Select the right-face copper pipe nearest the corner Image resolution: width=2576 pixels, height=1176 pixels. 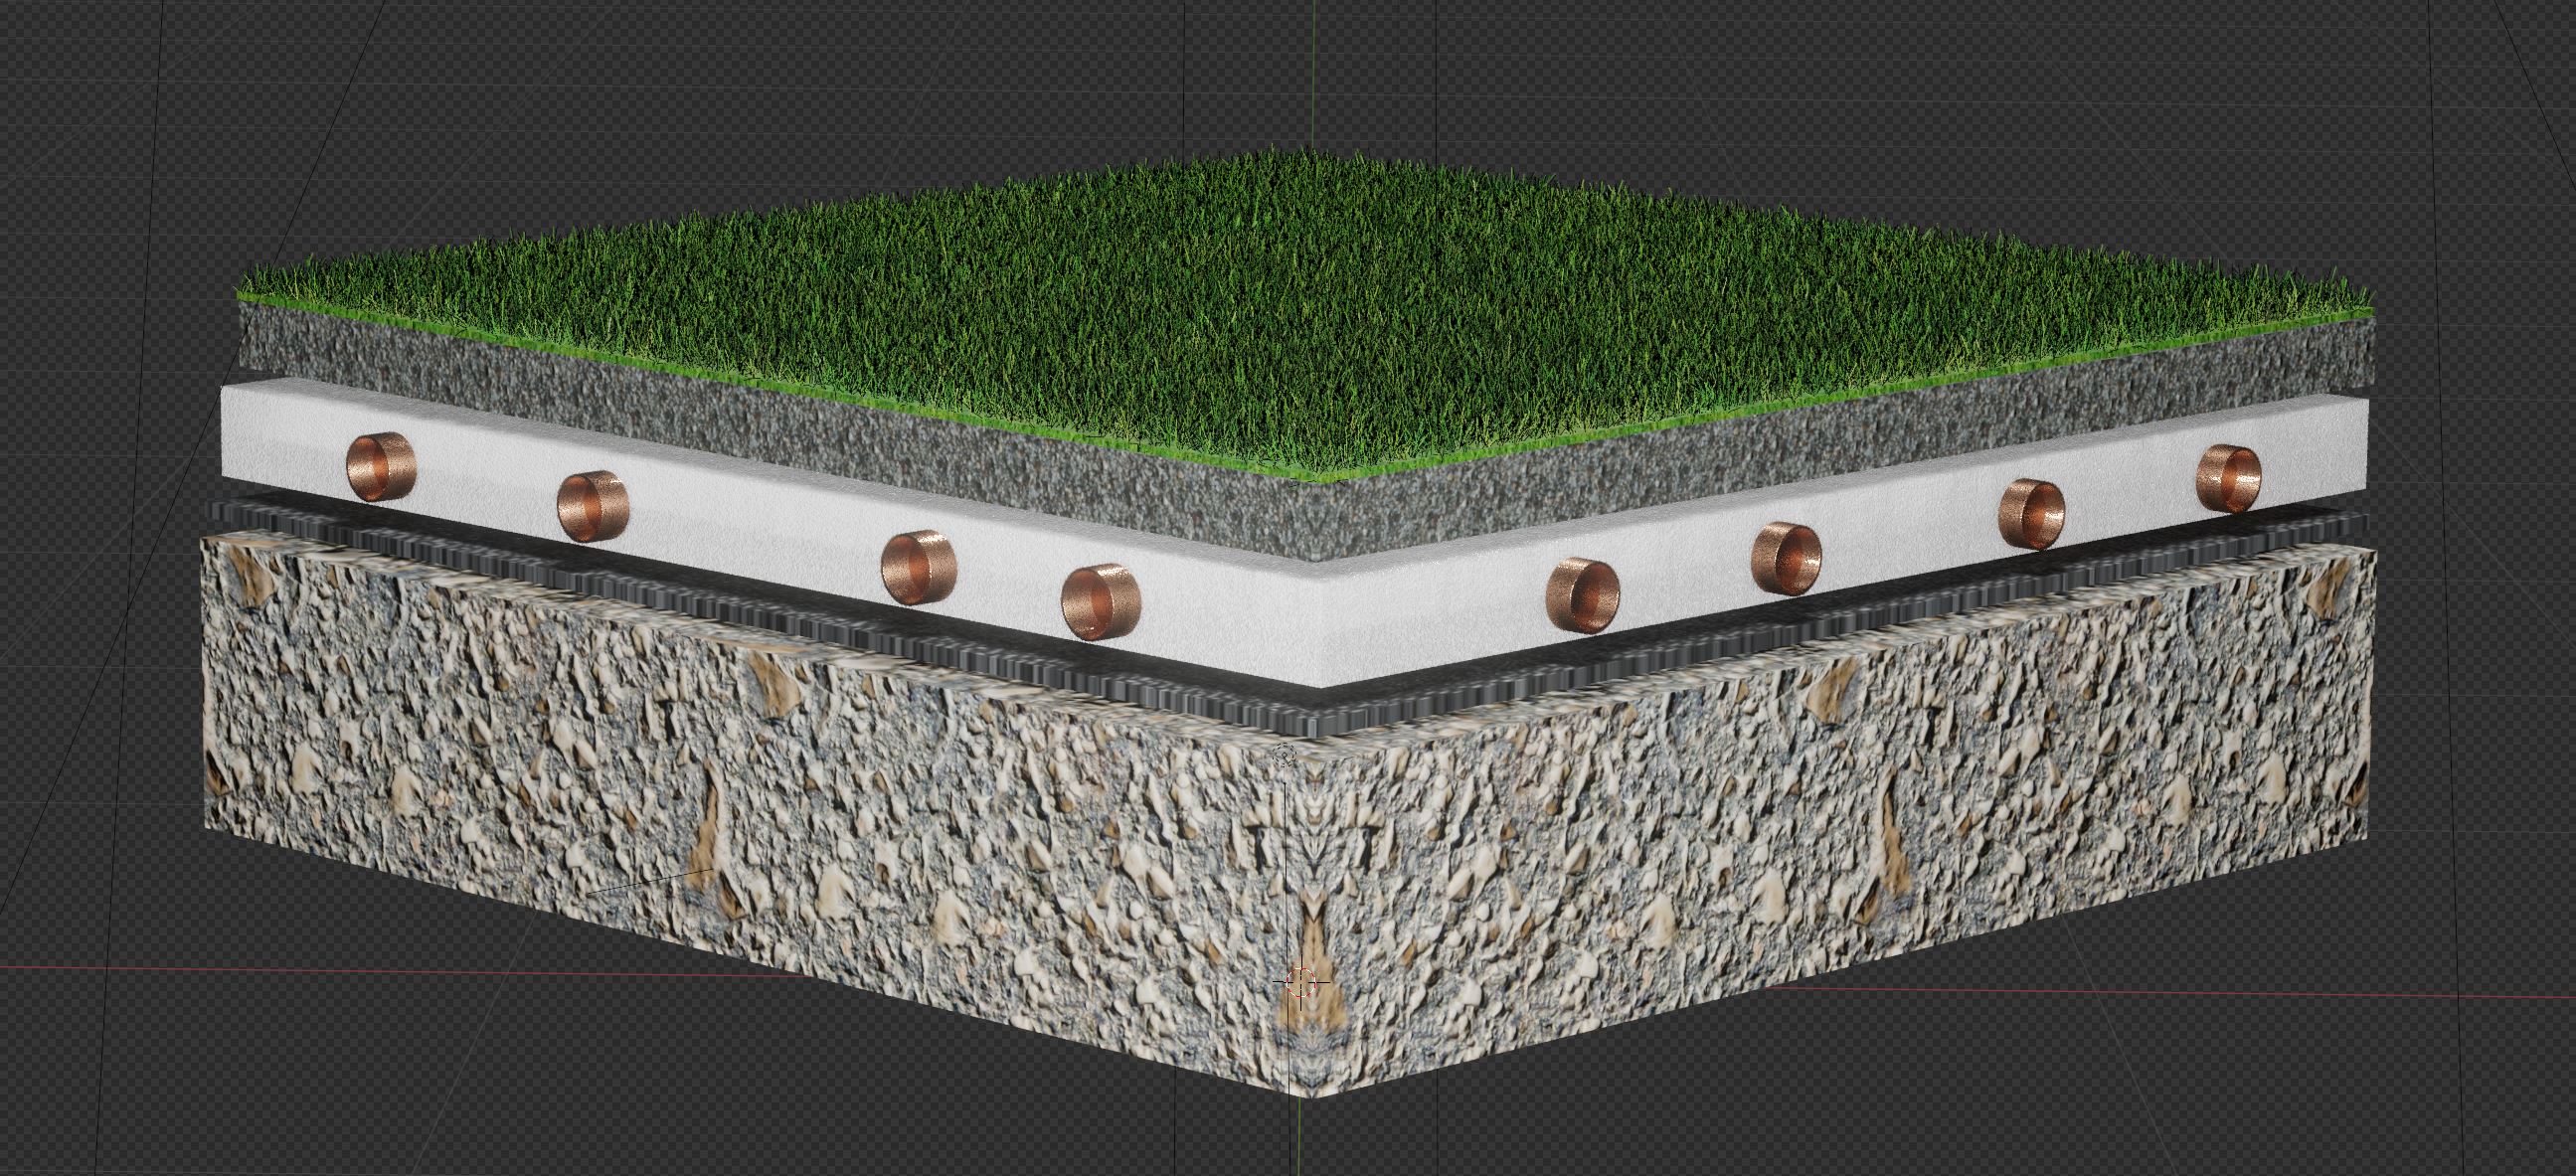(1582, 595)
